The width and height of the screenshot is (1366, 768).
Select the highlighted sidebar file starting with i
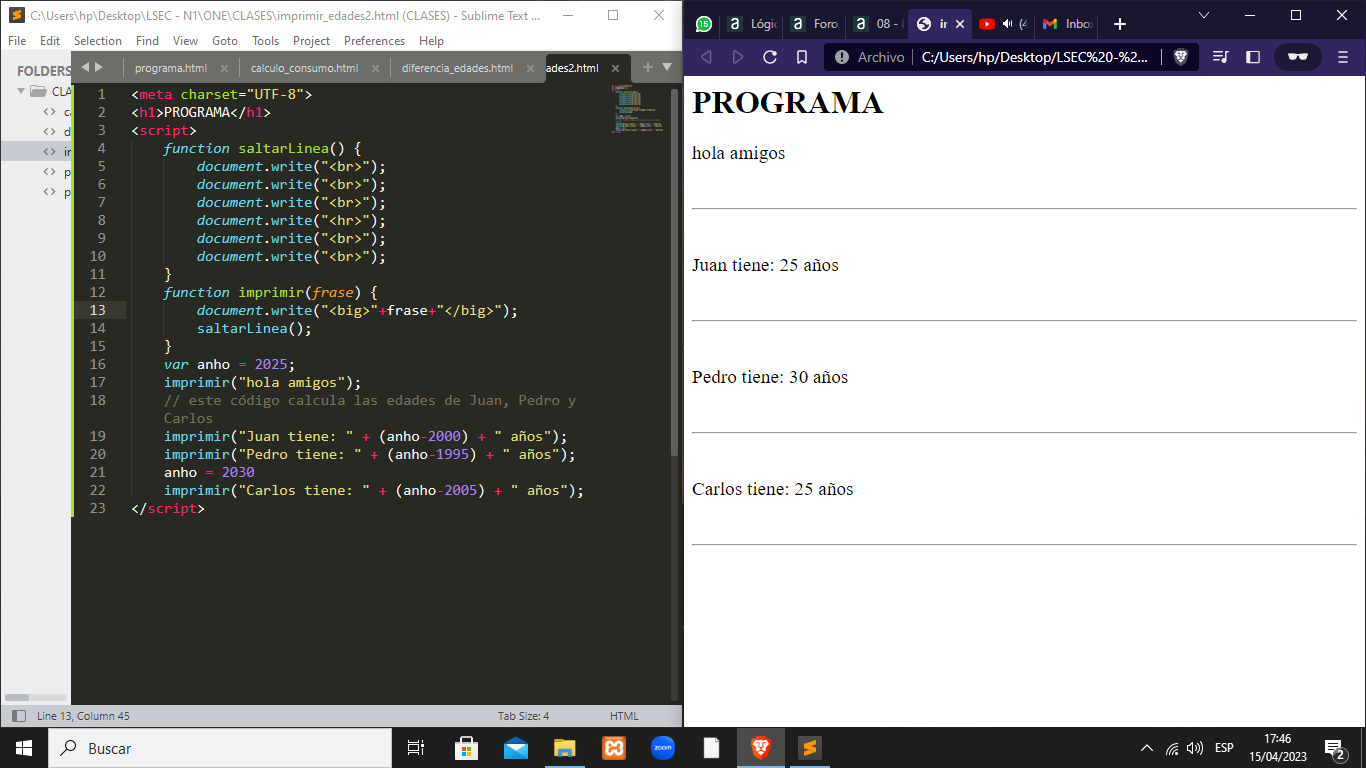pos(36,151)
